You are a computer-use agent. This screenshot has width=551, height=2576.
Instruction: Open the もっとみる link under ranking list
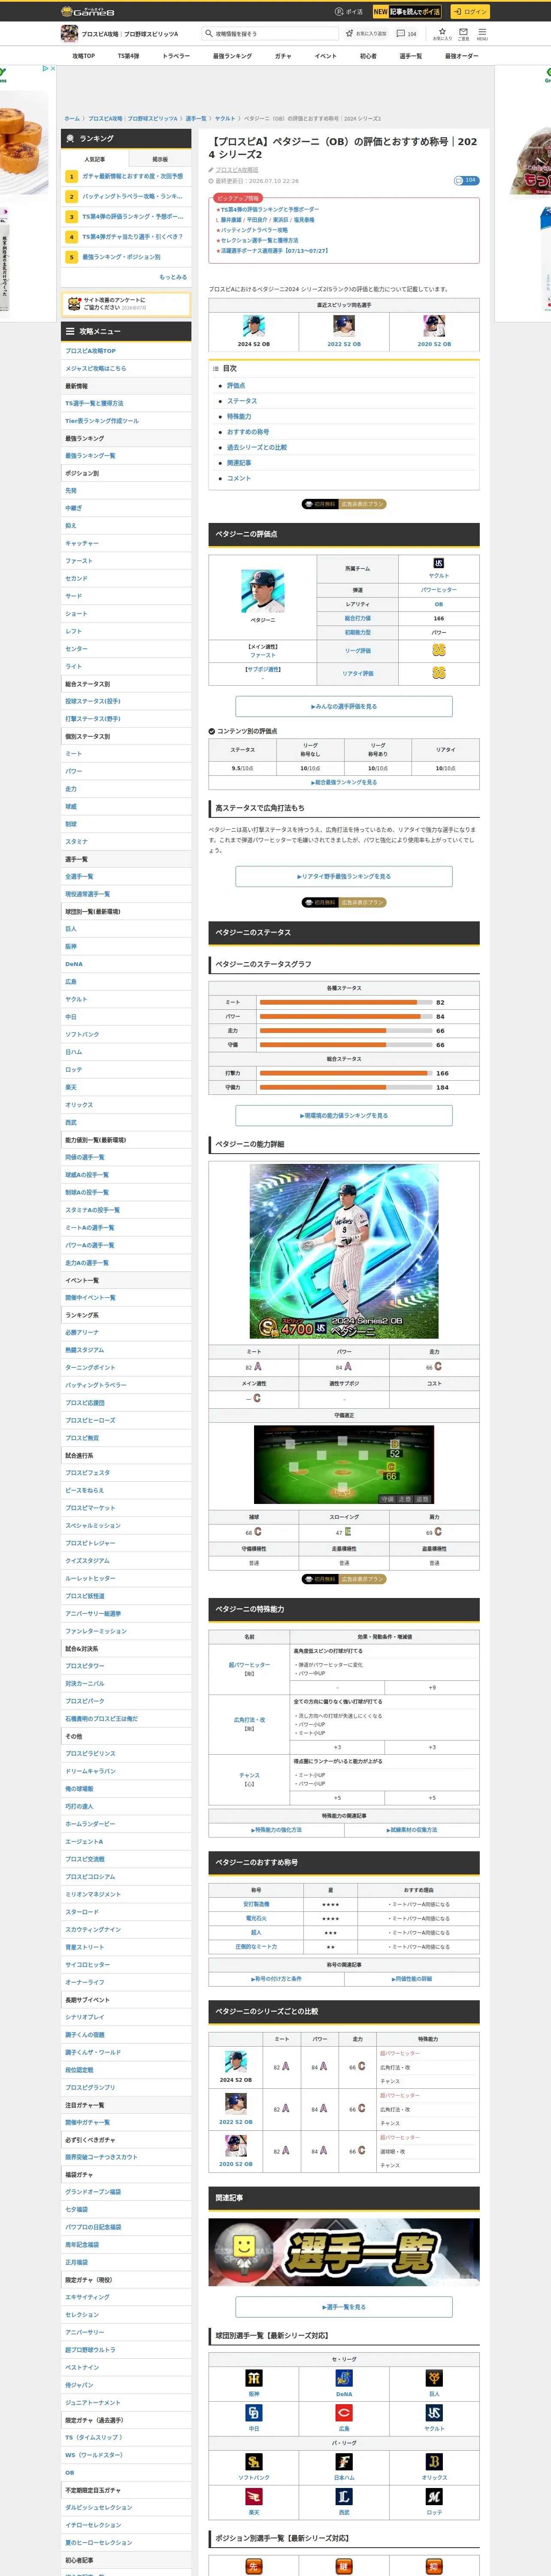[x=173, y=277]
